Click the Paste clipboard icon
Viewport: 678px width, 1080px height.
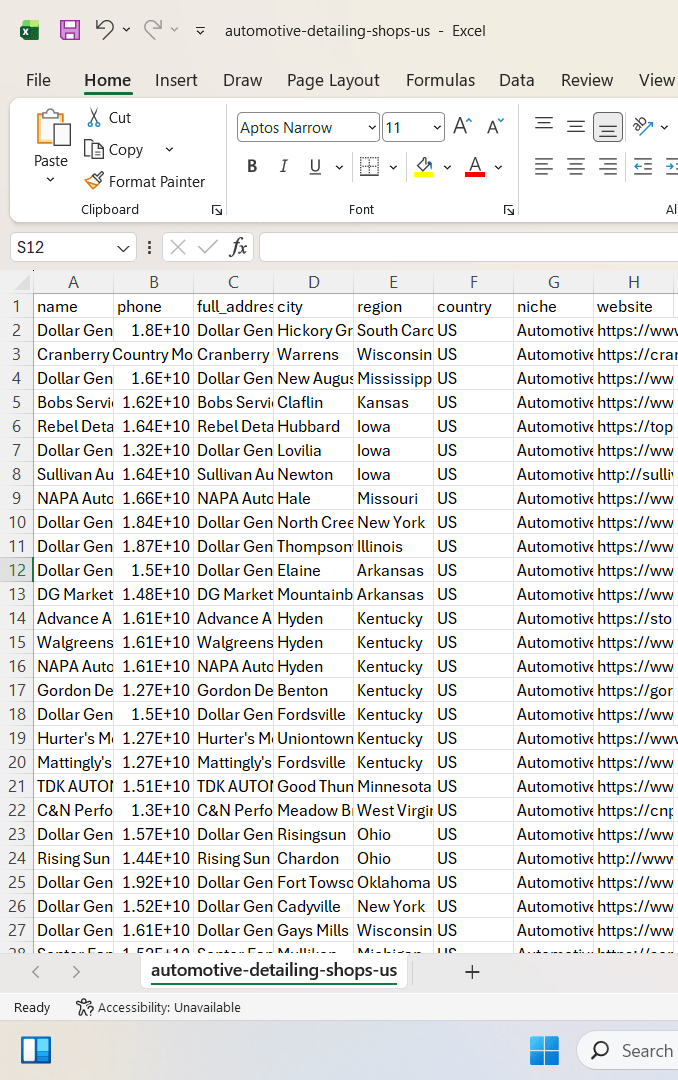53,128
